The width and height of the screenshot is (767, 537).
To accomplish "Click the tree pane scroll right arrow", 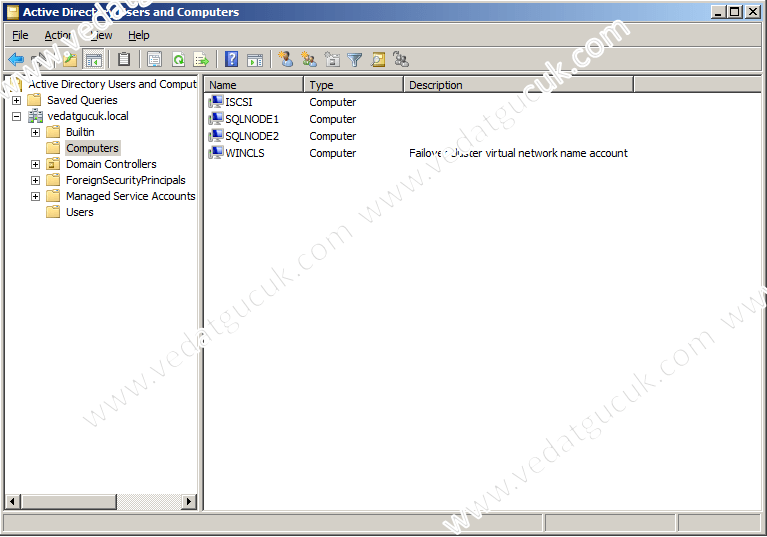I will 189,501.
